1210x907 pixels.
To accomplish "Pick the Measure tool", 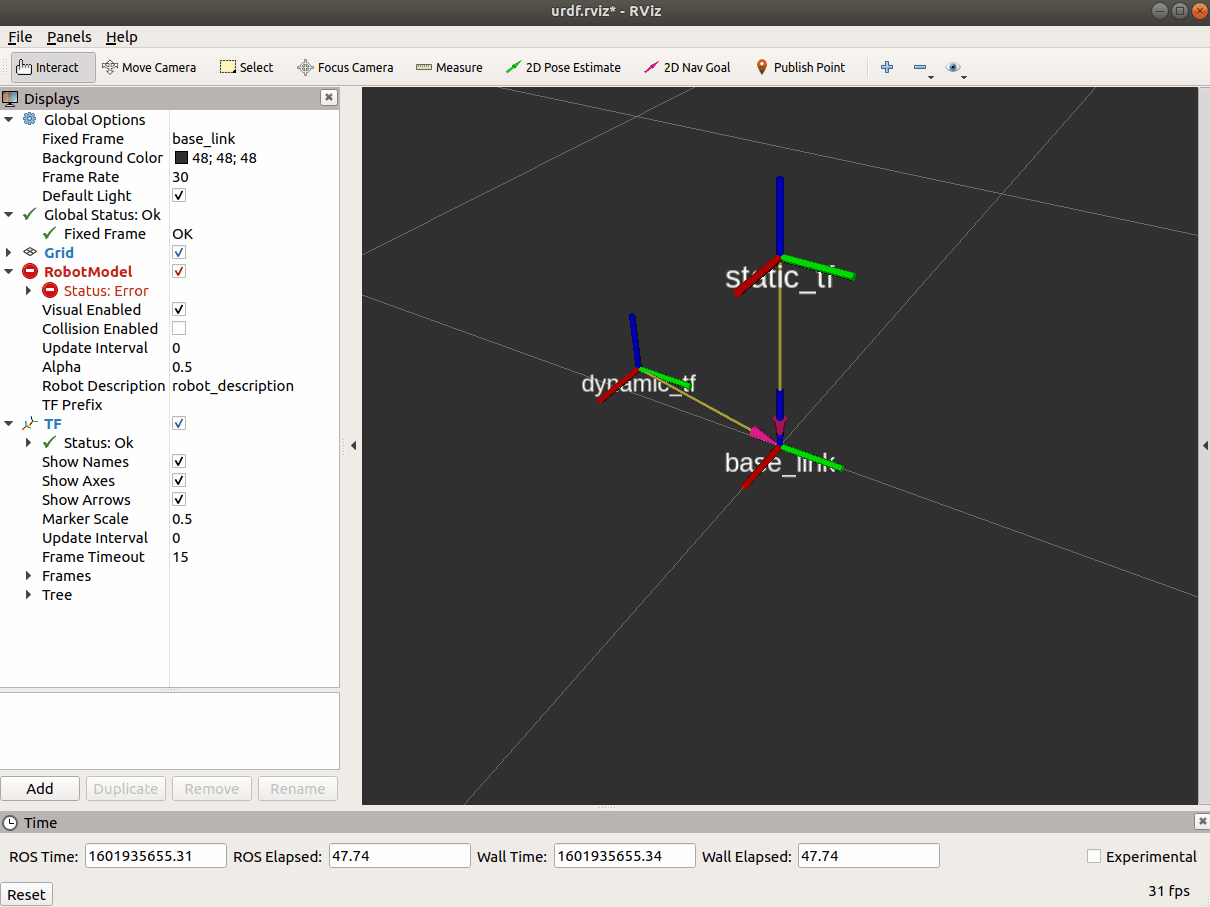I will click(x=449, y=68).
